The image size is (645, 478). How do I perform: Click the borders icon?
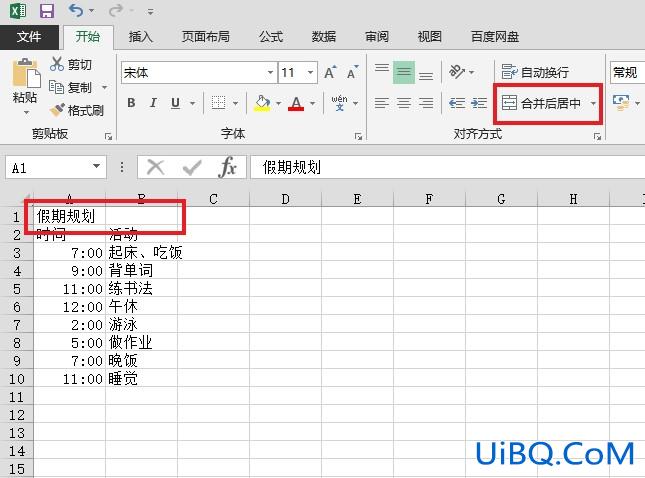218,103
